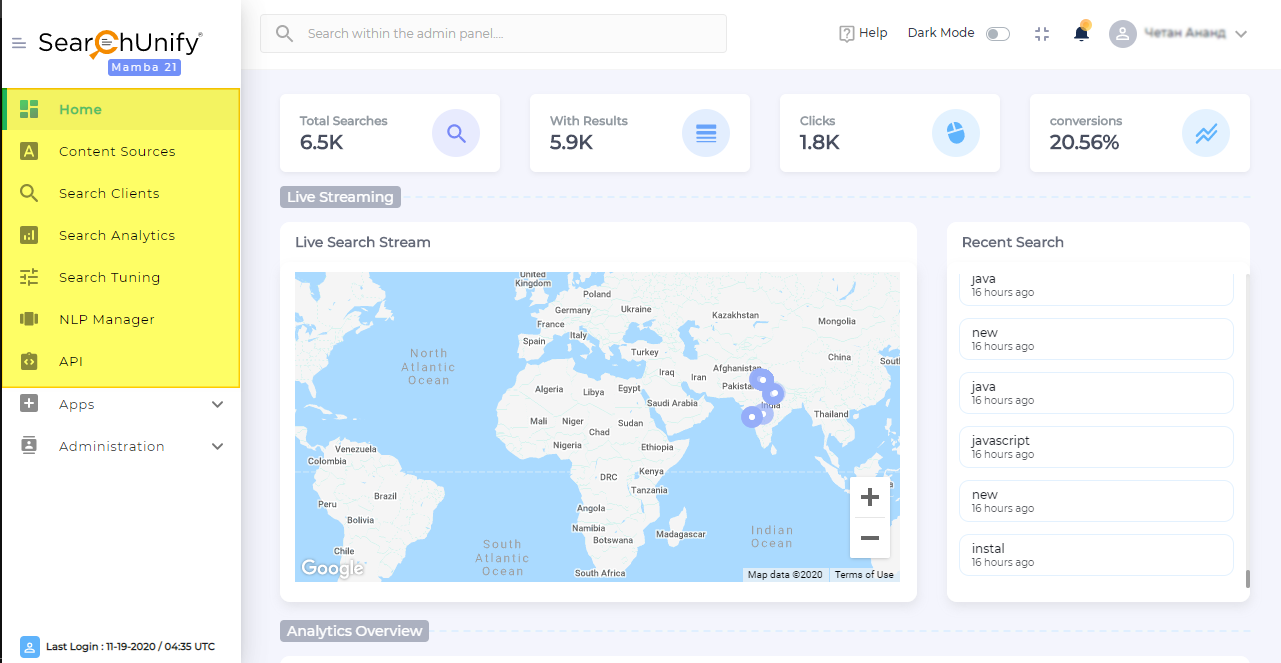Open the notifications bell icon
Viewport: 1281px width, 663px height.
(x=1081, y=33)
